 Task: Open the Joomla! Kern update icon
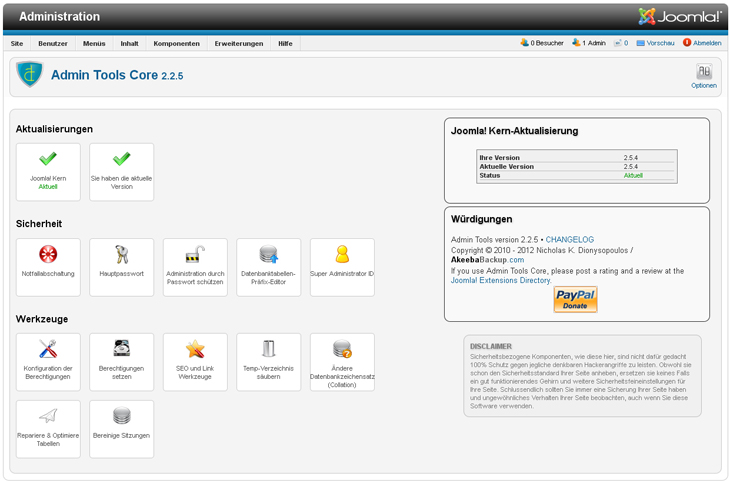click(48, 172)
